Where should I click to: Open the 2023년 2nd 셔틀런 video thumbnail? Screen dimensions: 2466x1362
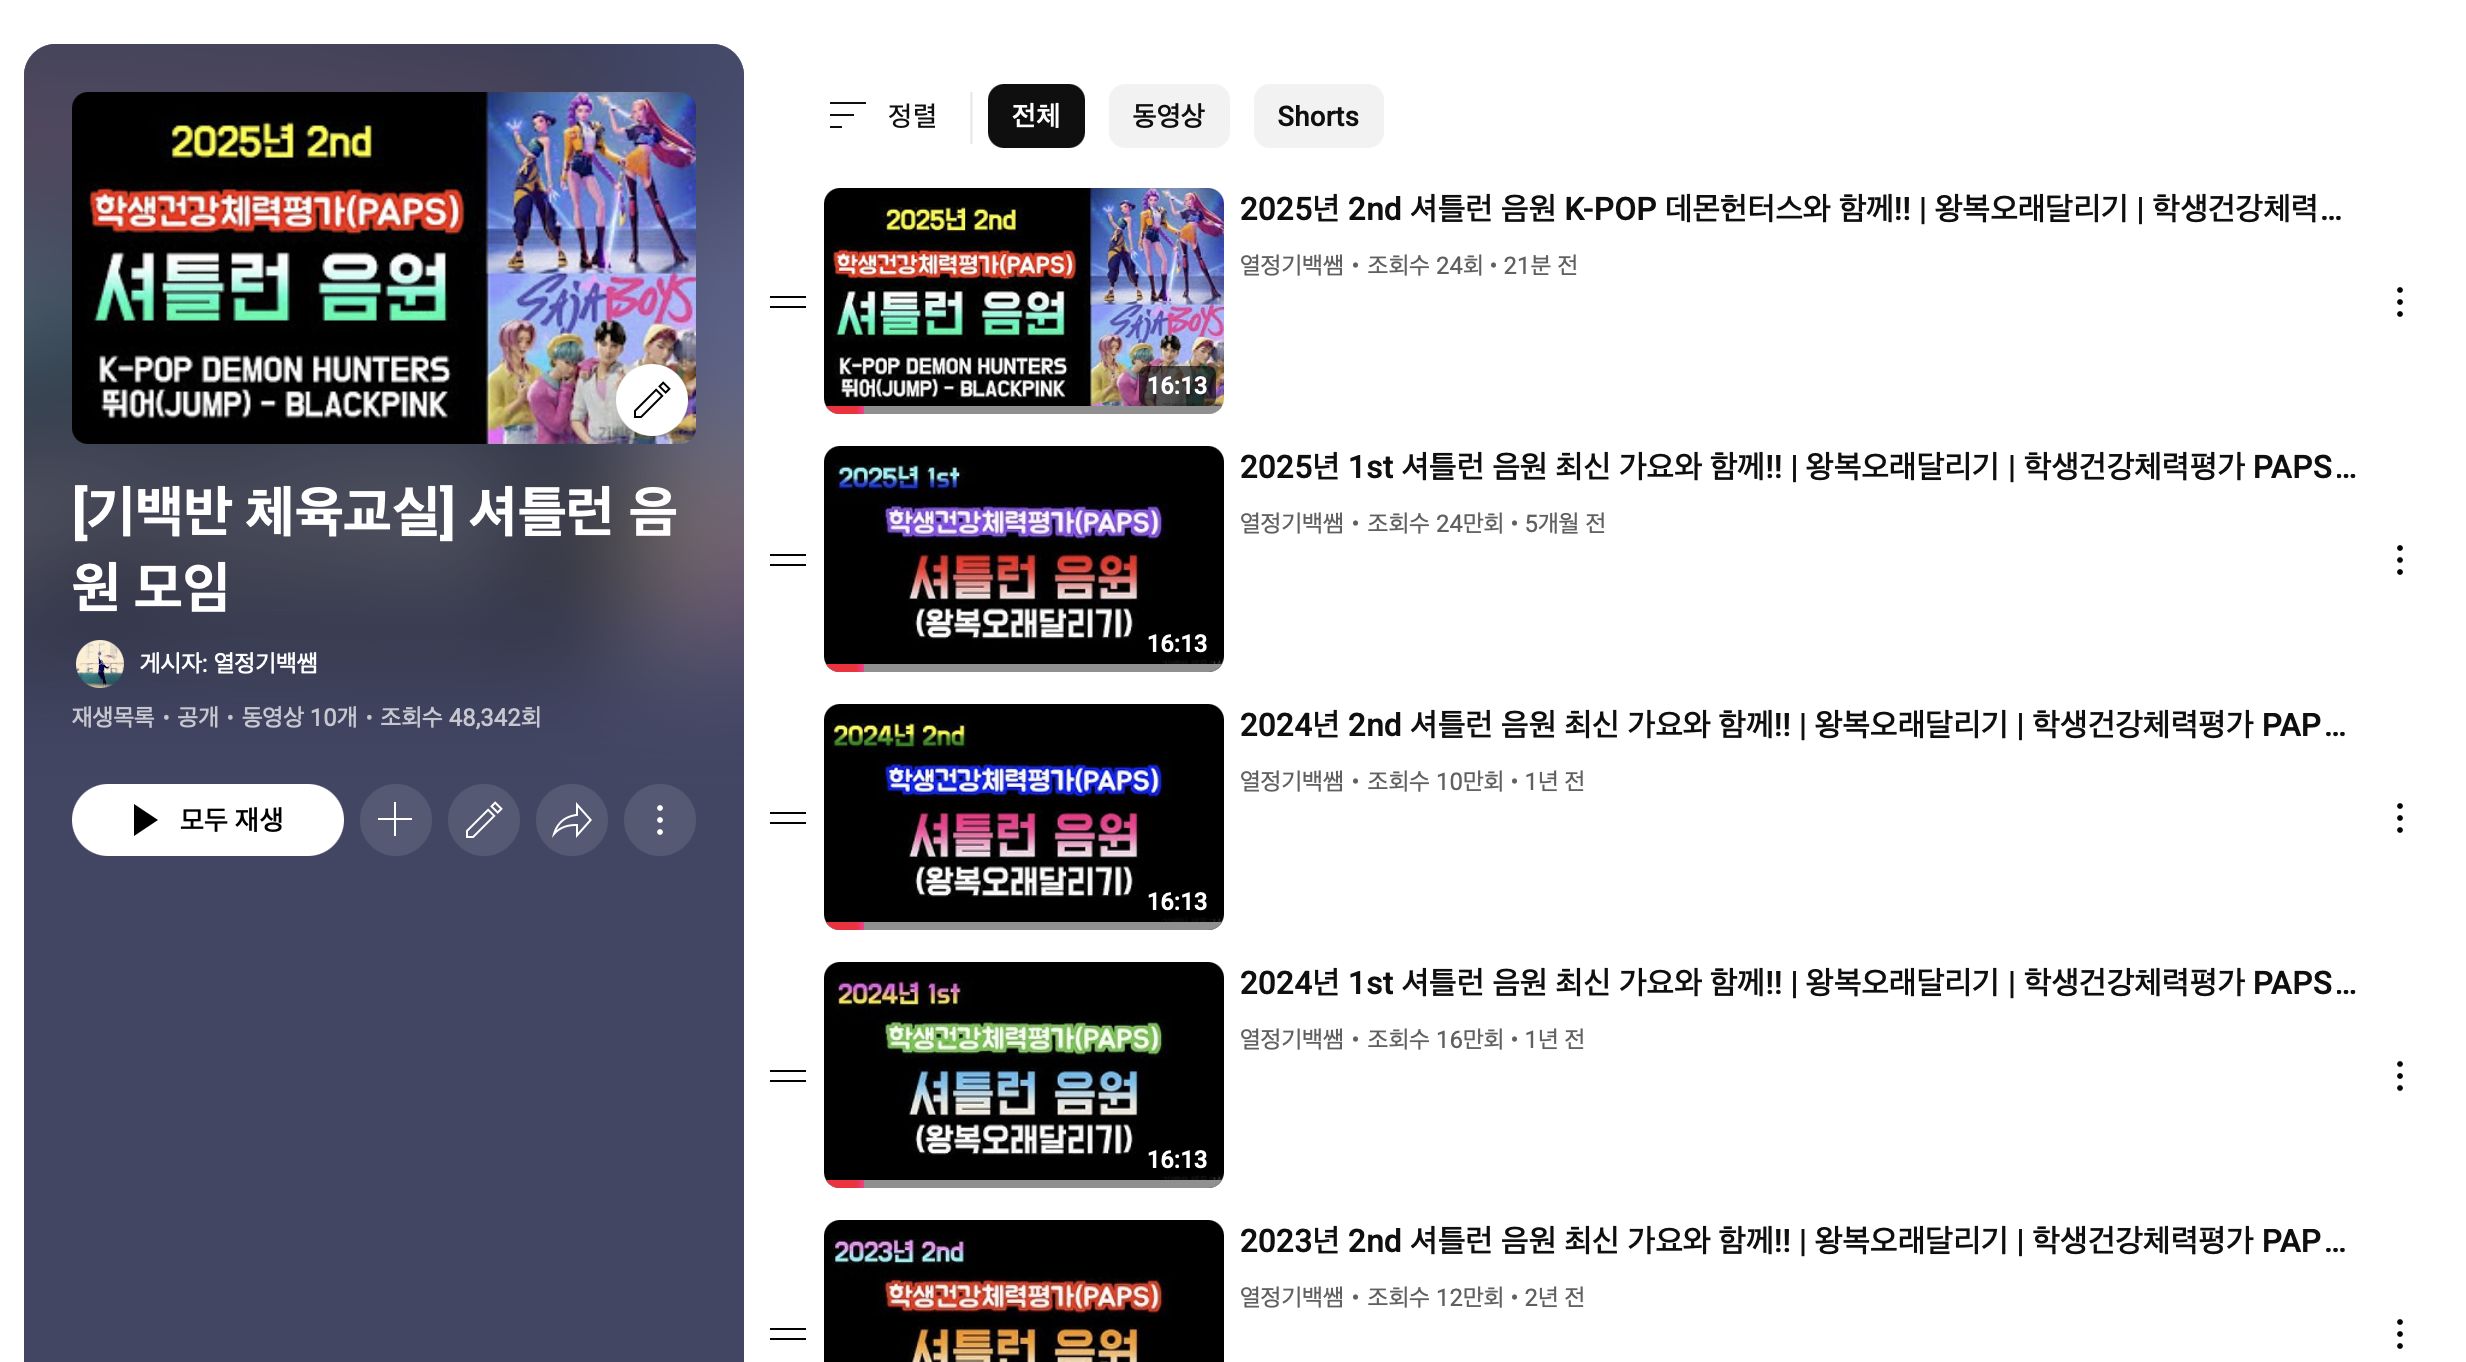point(1023,1291)
